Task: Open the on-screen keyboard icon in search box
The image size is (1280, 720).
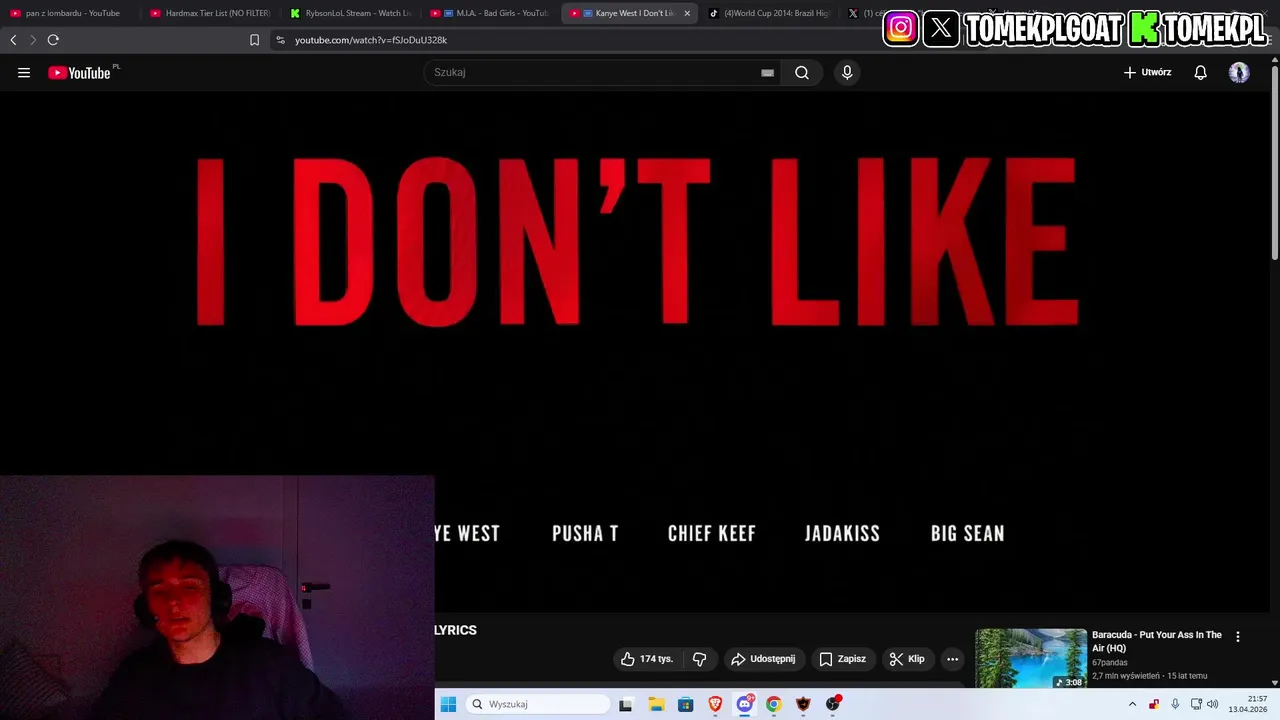Action: 767,72
